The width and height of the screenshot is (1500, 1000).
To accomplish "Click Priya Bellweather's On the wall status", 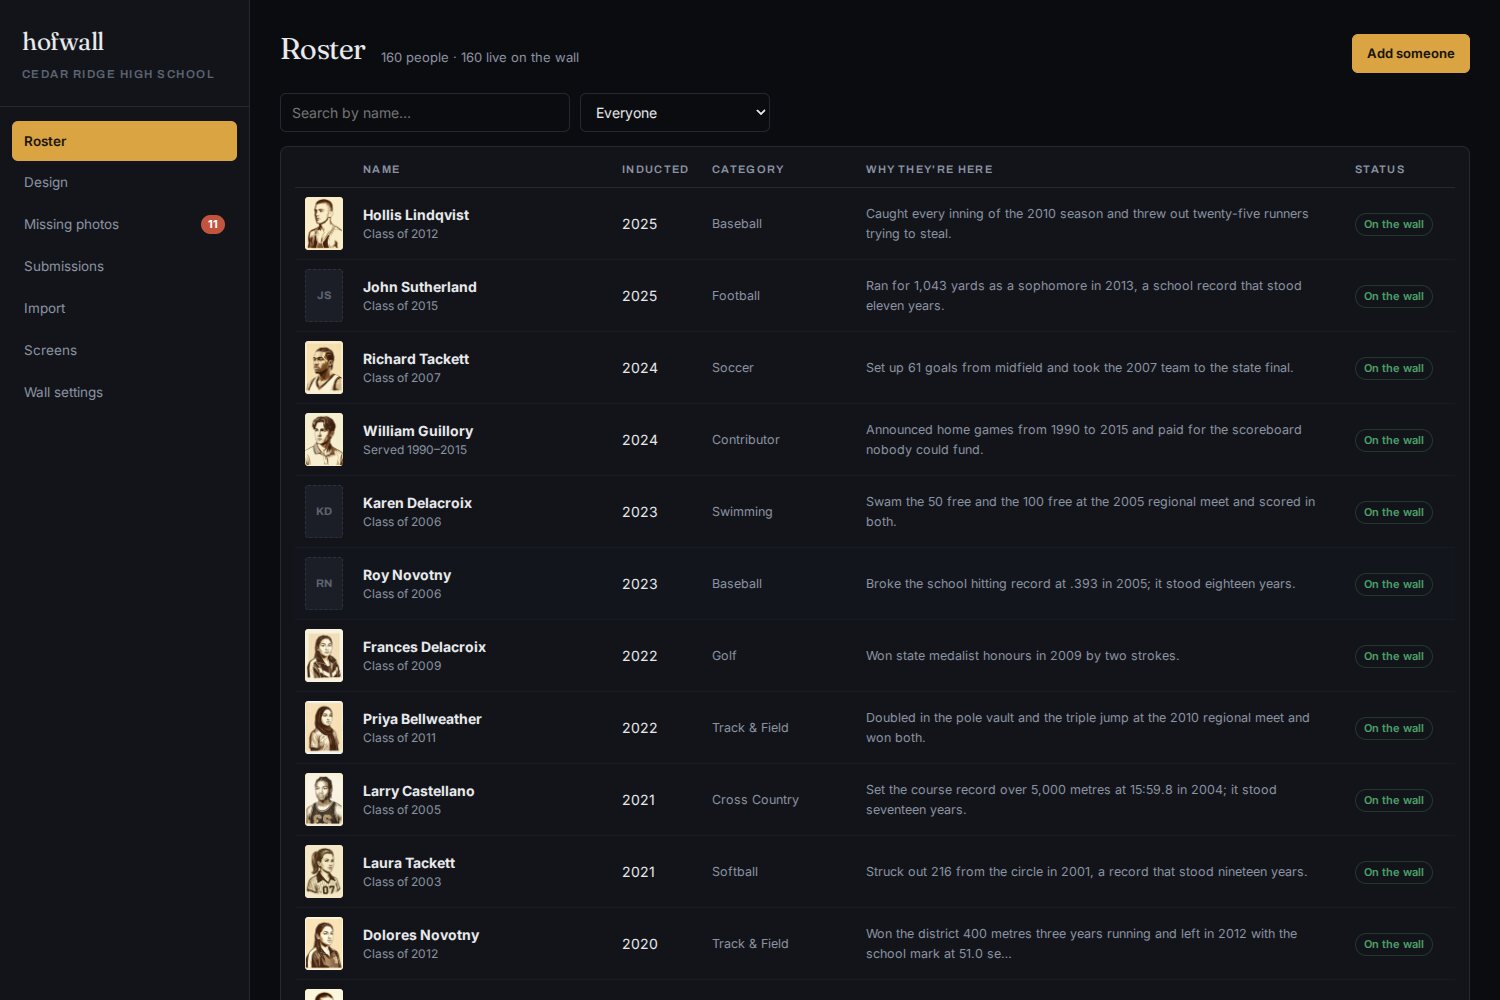I will [x=1394, y=728].
